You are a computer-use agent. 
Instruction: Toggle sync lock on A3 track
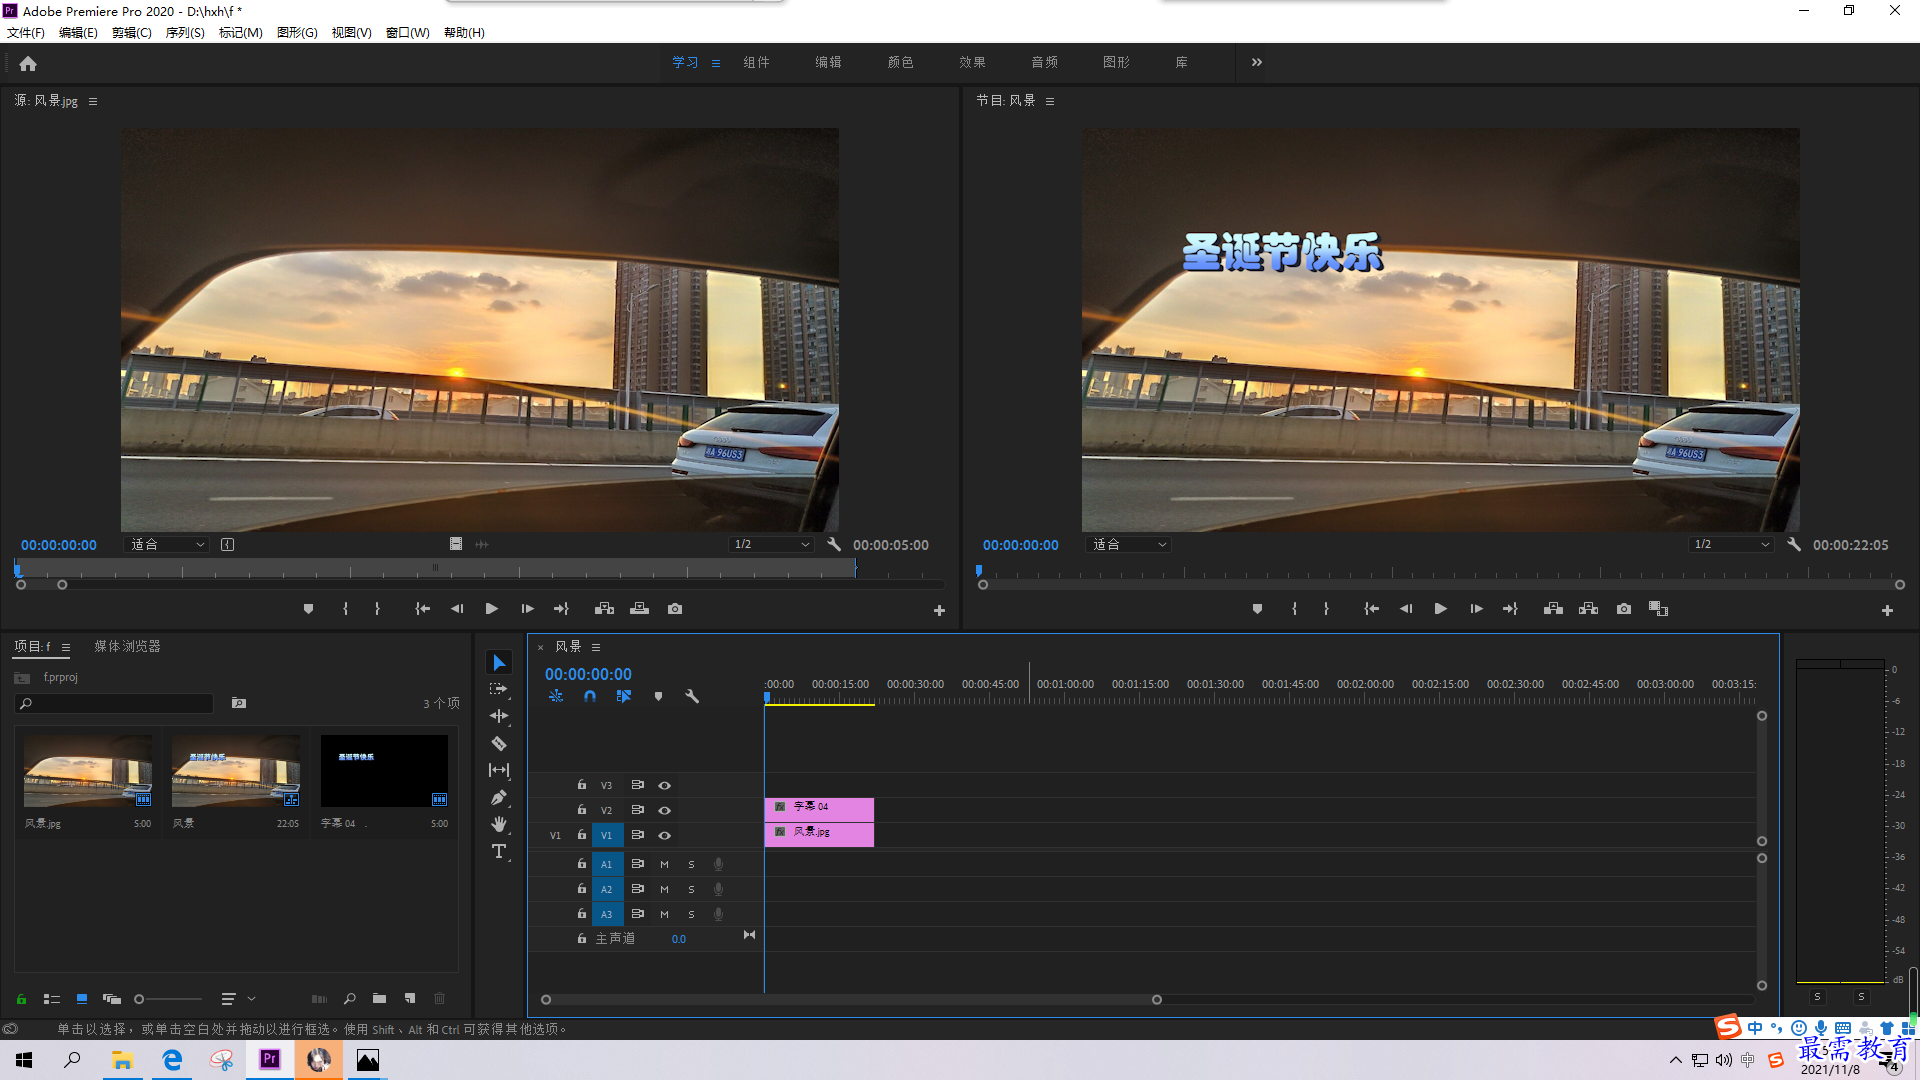click(637, 914)
